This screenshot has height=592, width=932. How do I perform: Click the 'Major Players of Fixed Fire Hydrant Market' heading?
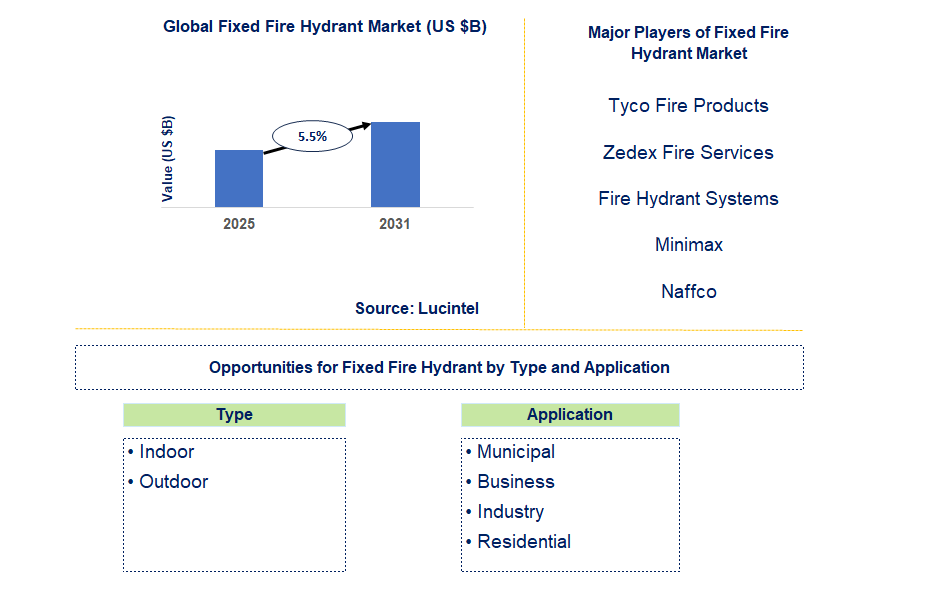coord(688,43)
